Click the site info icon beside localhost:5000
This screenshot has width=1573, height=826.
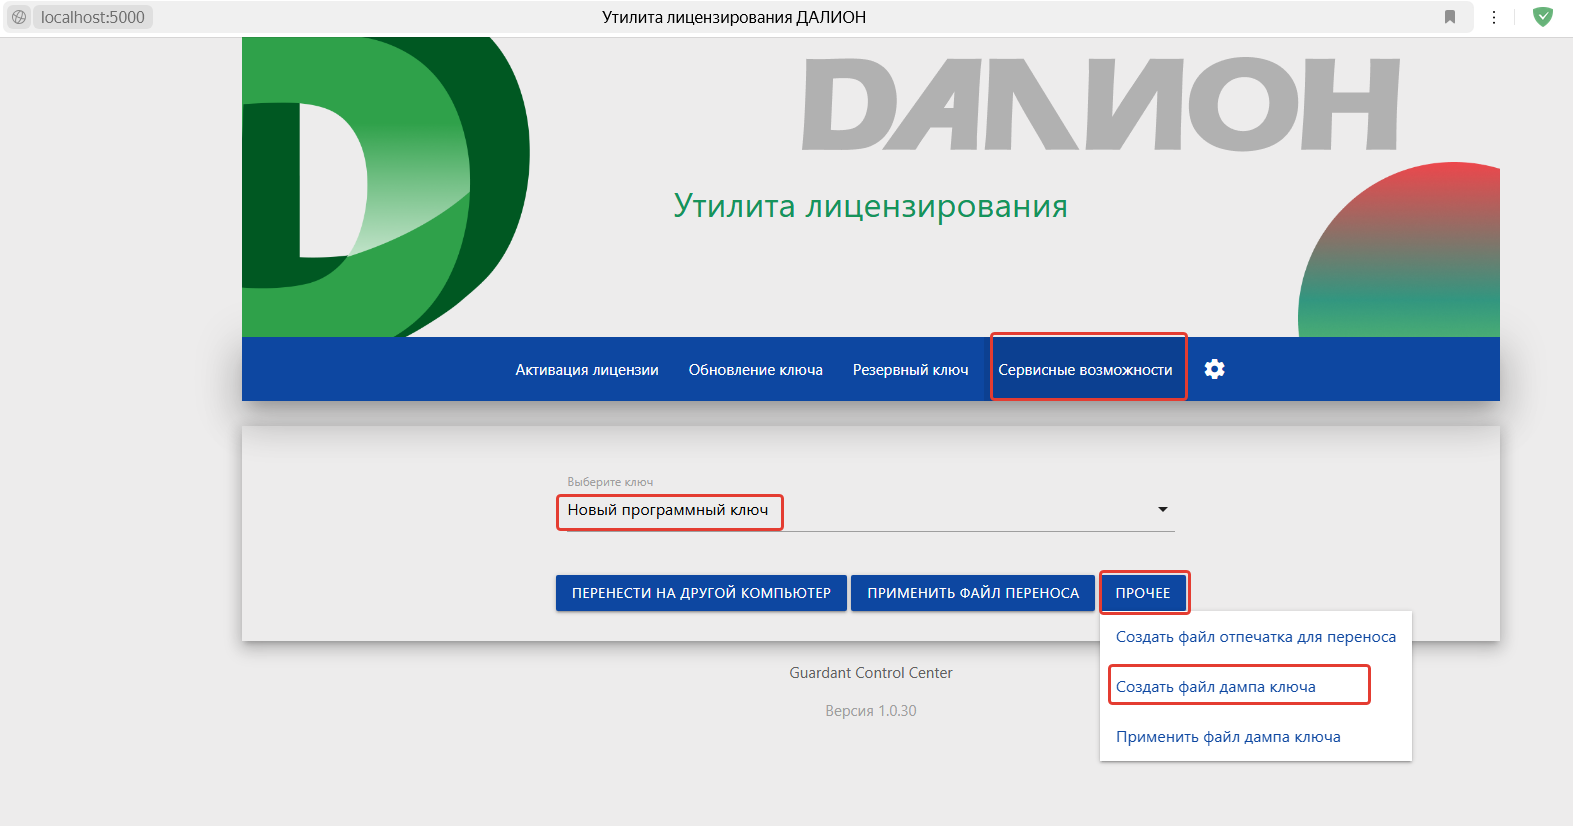click(19, 17)
